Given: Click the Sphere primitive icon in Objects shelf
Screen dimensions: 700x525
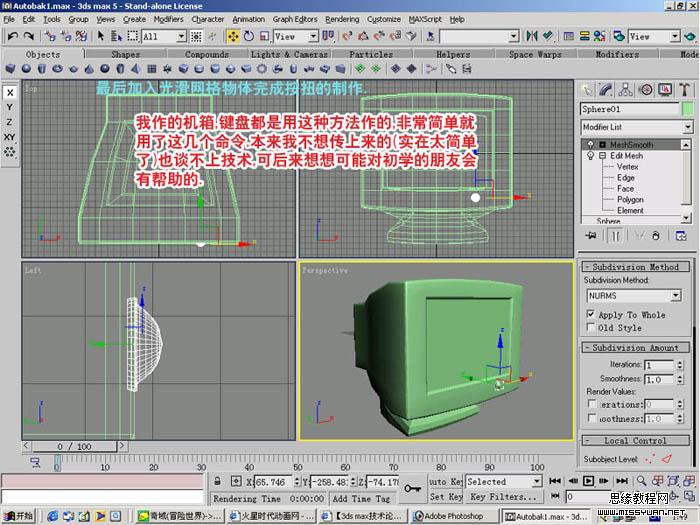Looking at the screenshot, I should [26, 69].
